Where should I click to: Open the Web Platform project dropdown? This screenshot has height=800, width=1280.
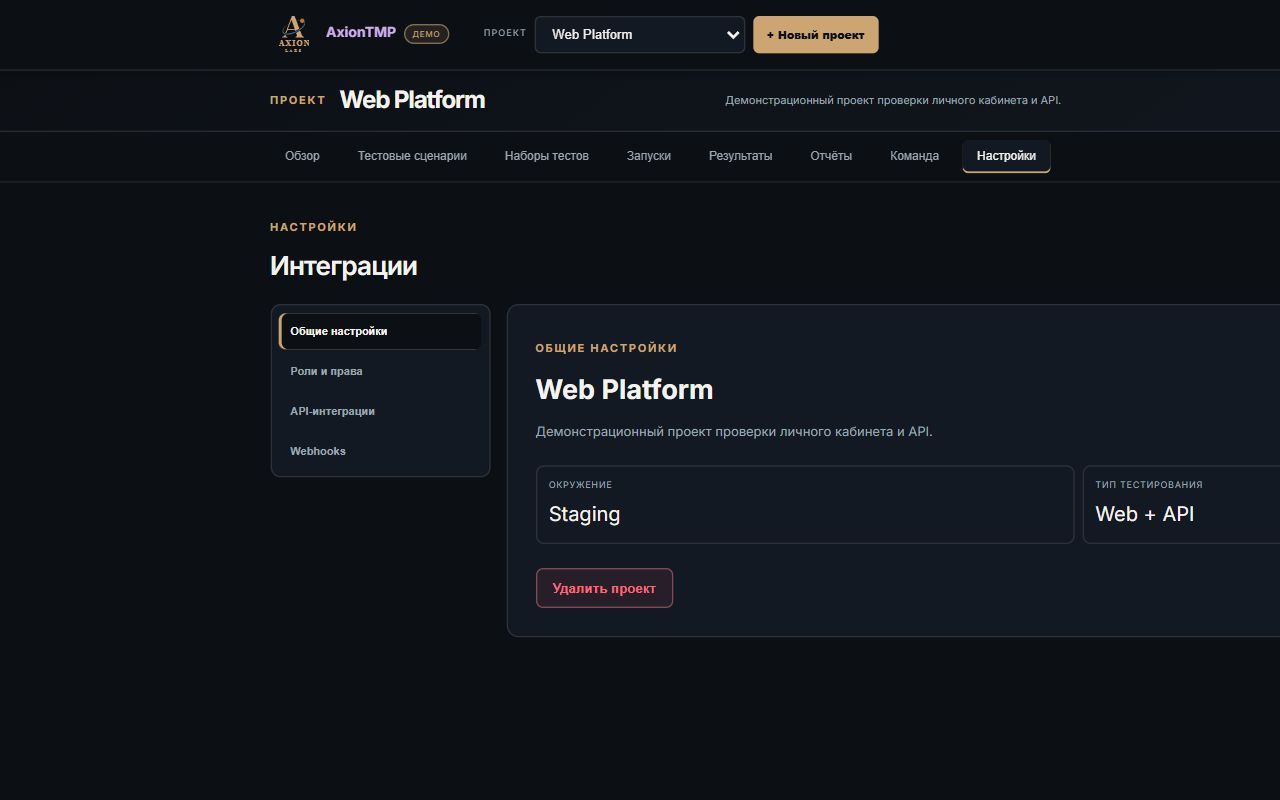(640, 34)
